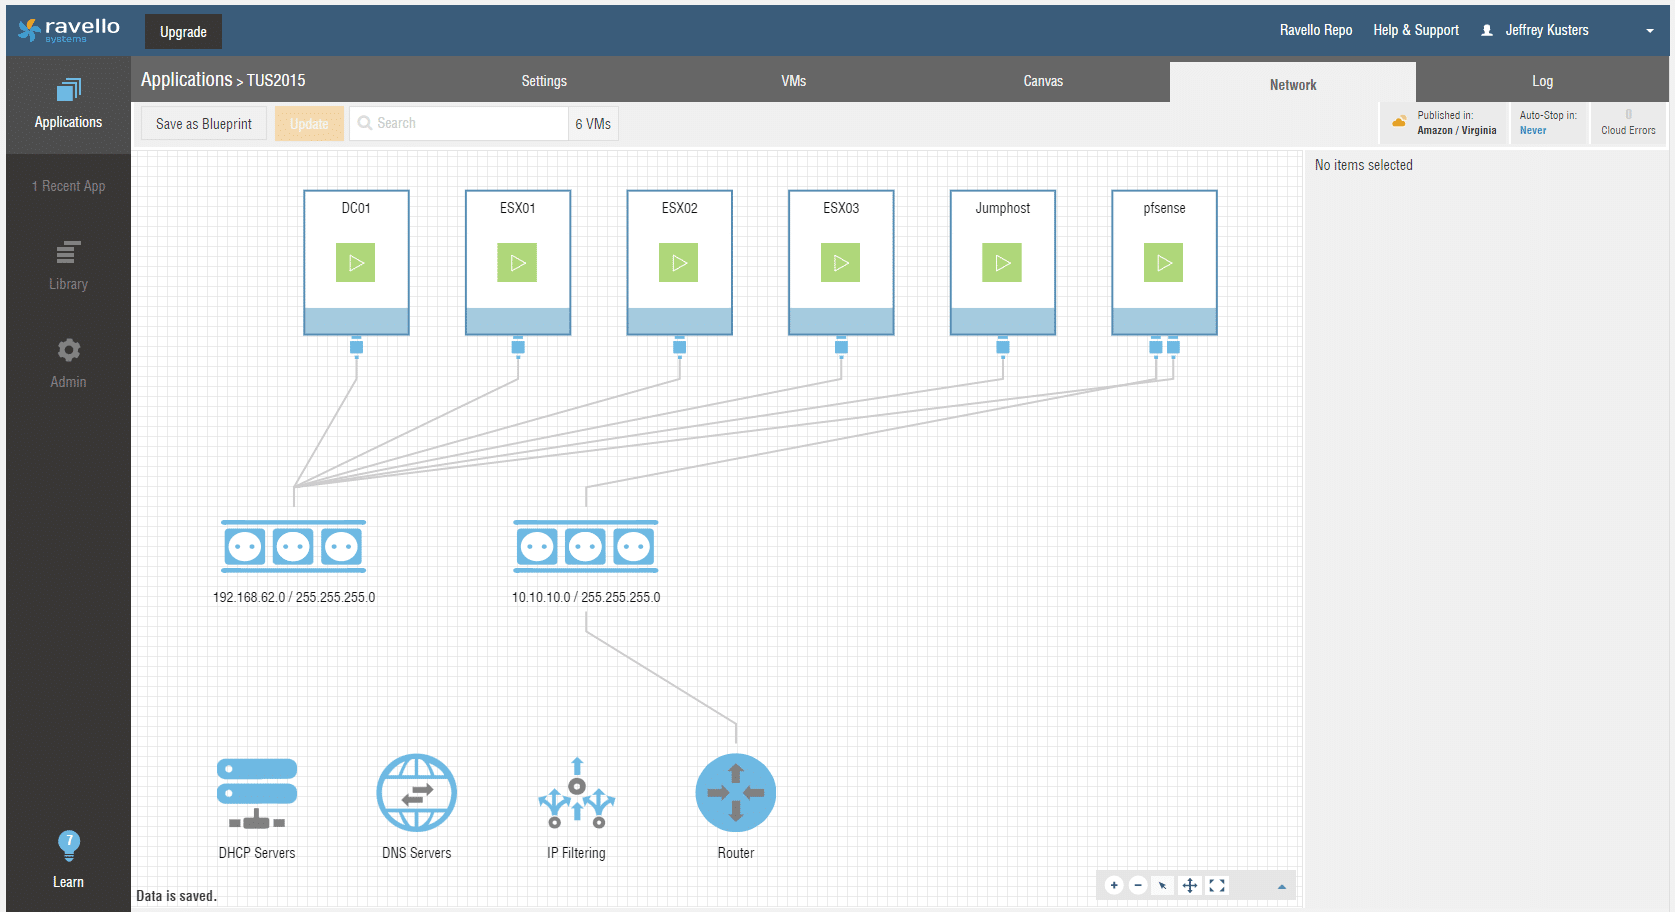Toggle the pointer selection mode
Screen dimensions: 1675x912
(1162, 885)
